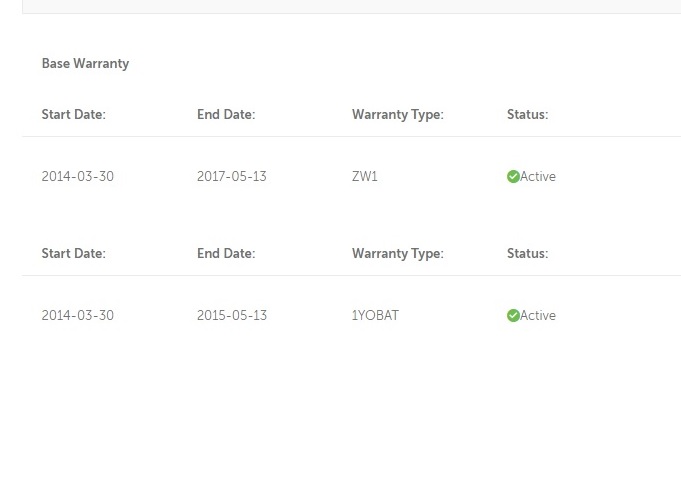The width and height of the screenshot is (681, 480).
Task: Select the Base Warranty heading
Action: tap(85, 64)
